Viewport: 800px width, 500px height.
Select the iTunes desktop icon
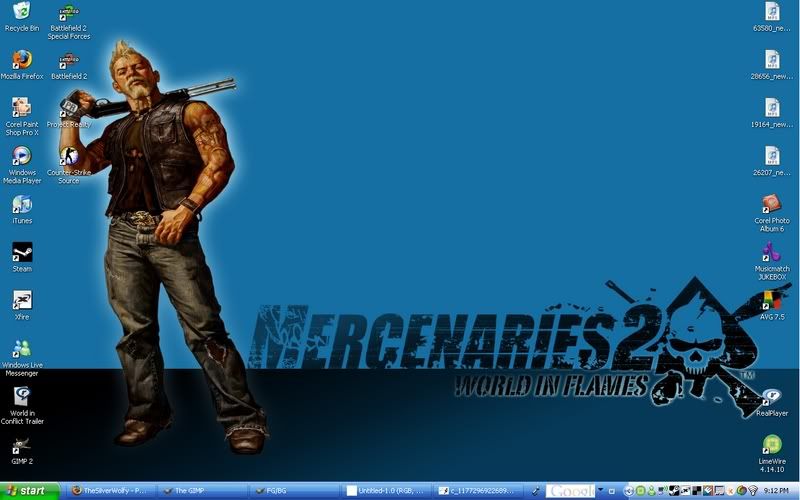22,209
